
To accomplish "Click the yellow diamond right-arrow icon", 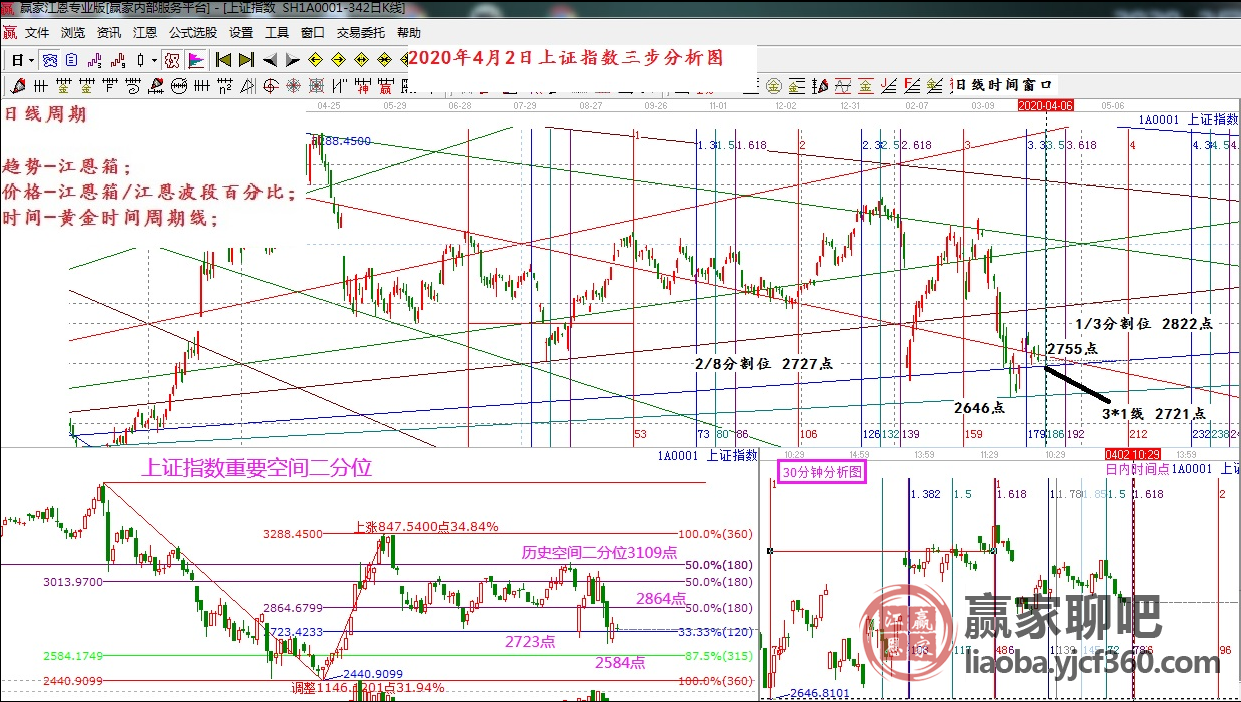I will point(338,60).
